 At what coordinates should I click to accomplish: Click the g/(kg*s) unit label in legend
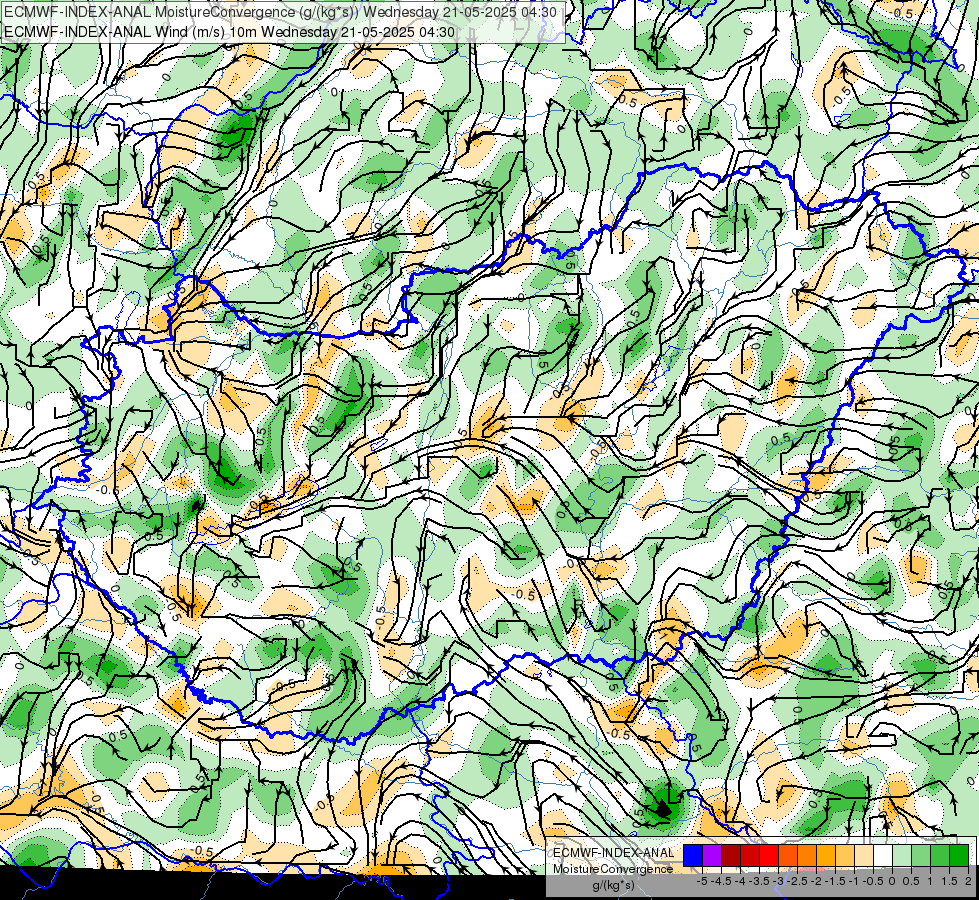click(613, 885)
